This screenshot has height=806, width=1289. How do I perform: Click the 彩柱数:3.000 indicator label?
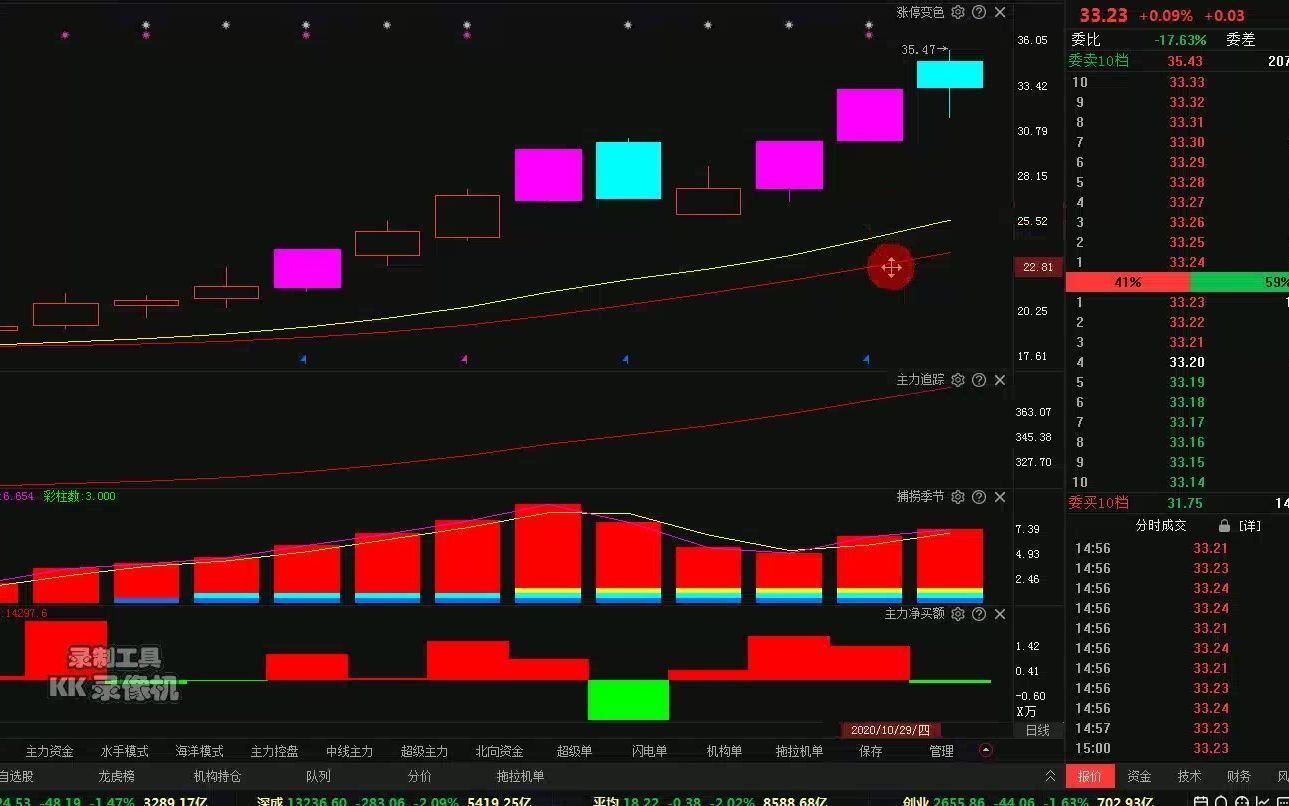tap(79, 496)
